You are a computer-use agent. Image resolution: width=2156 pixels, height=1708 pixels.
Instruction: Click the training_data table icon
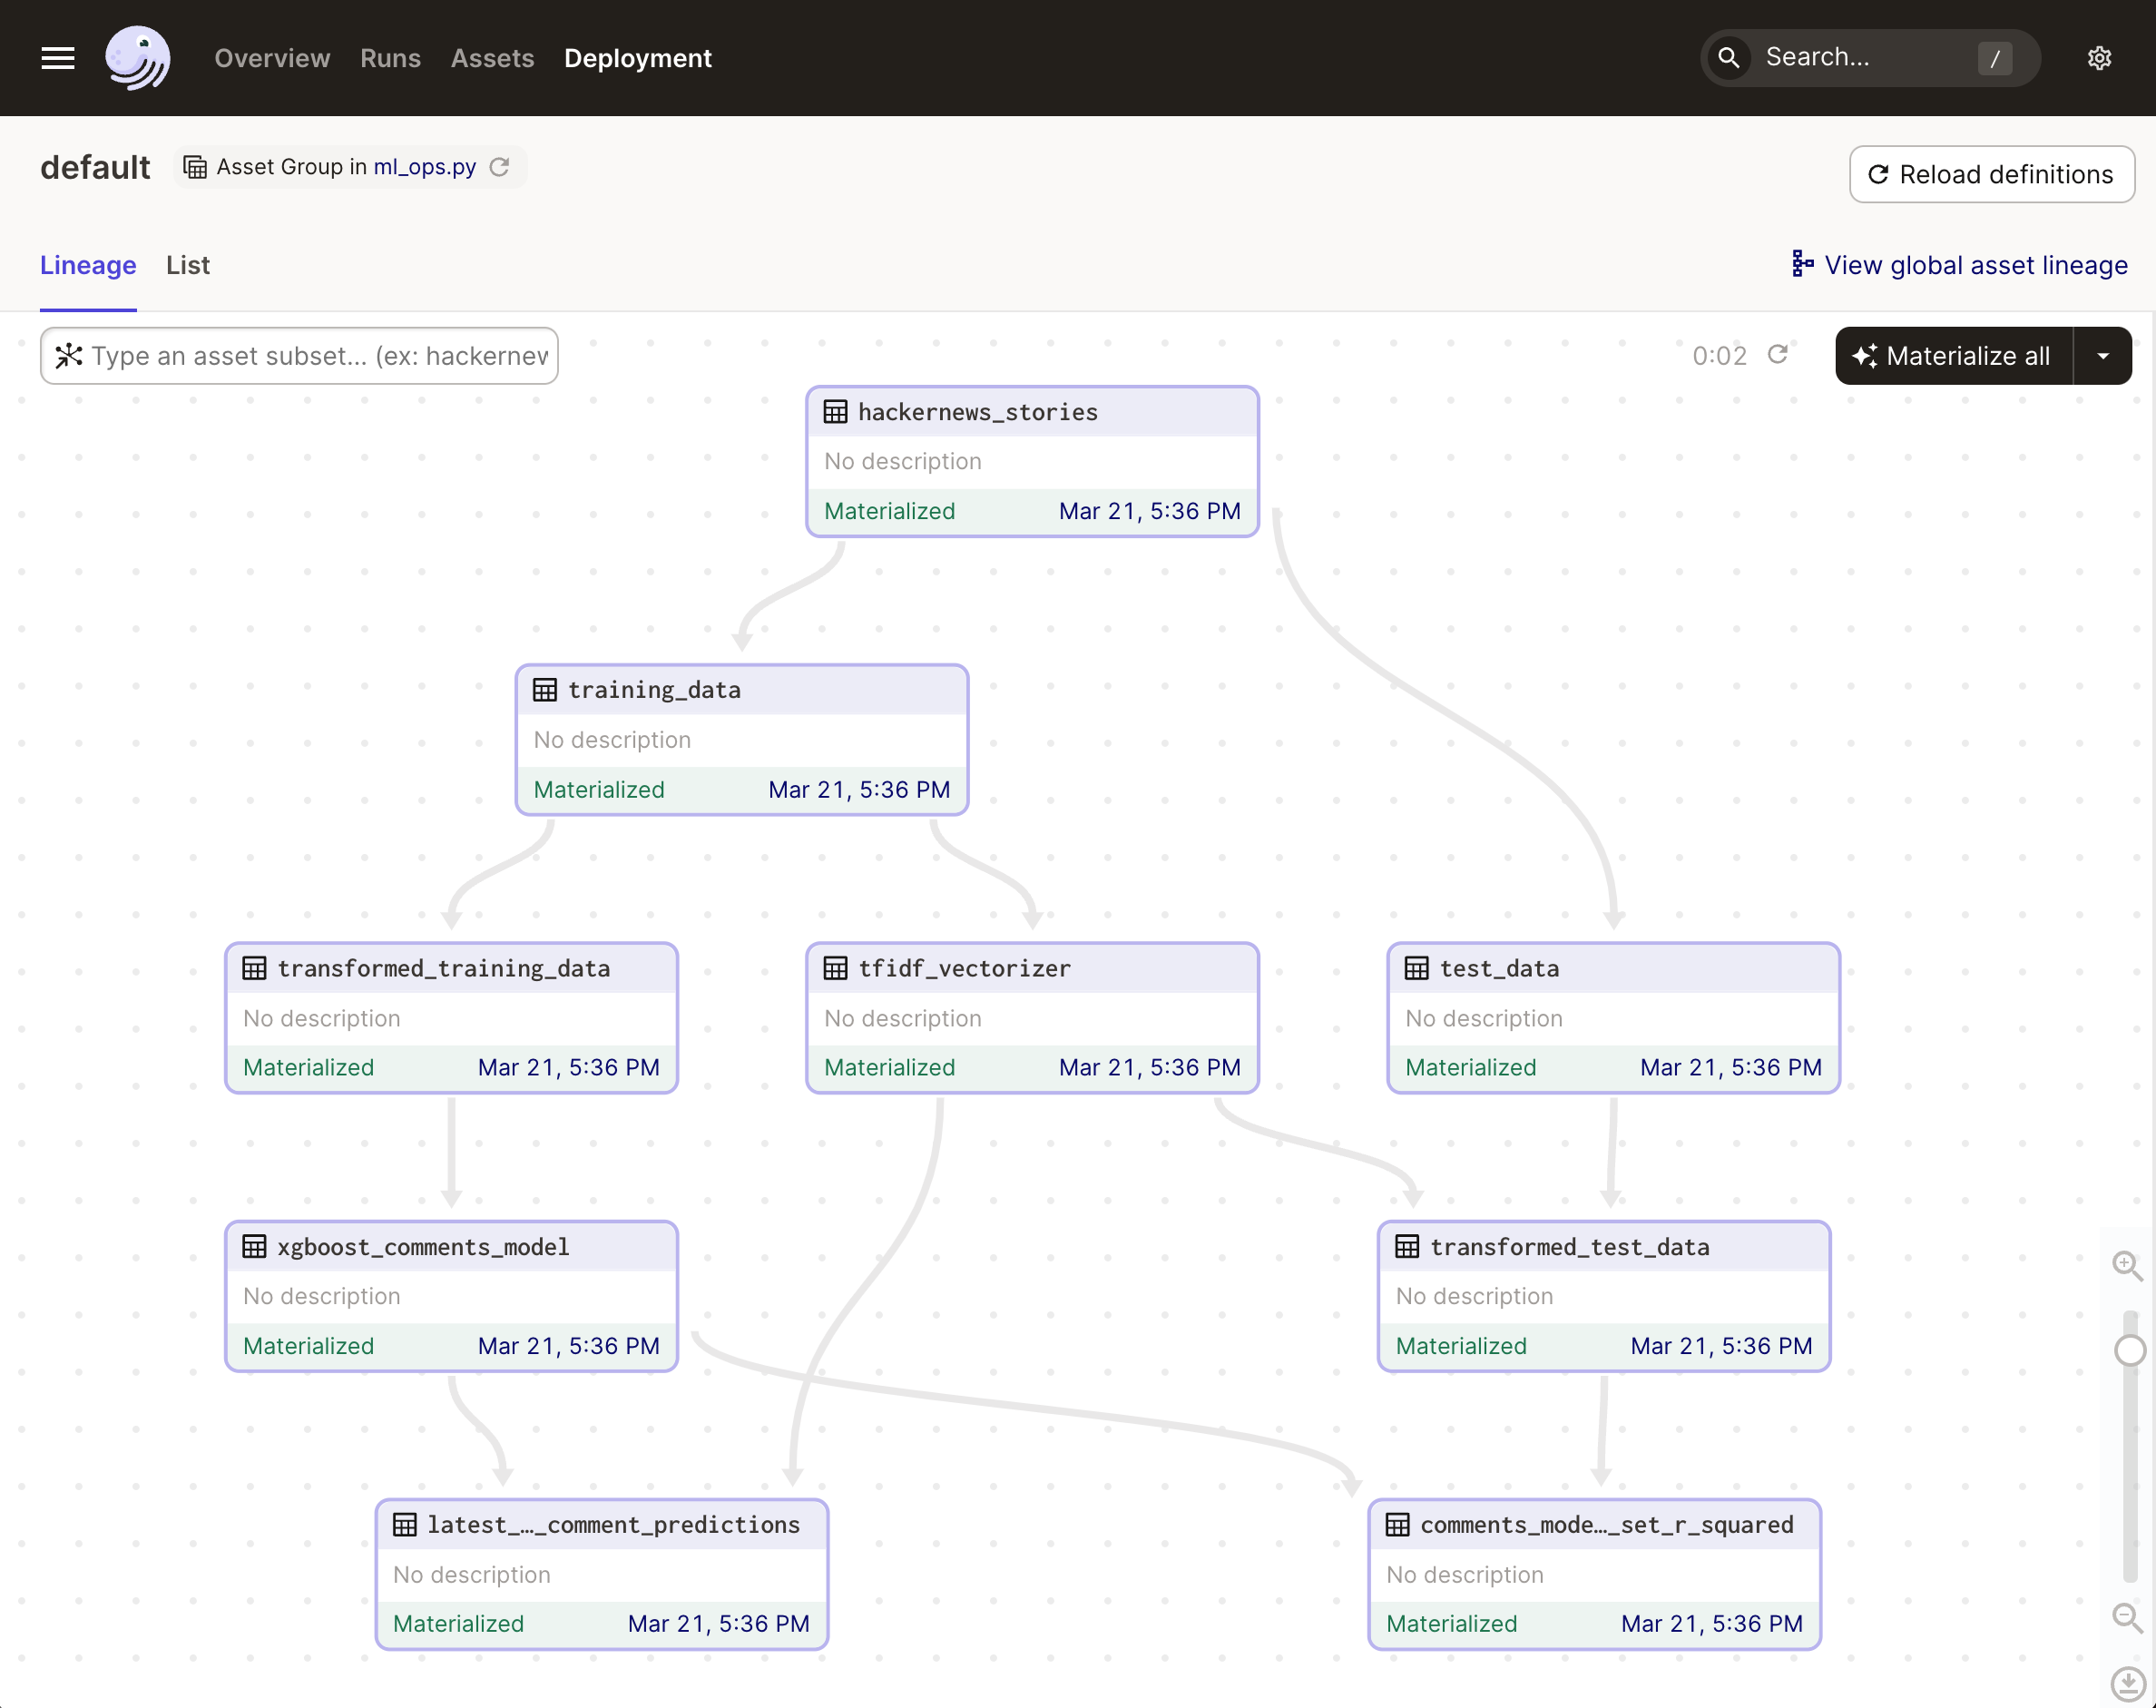point(546,690)
